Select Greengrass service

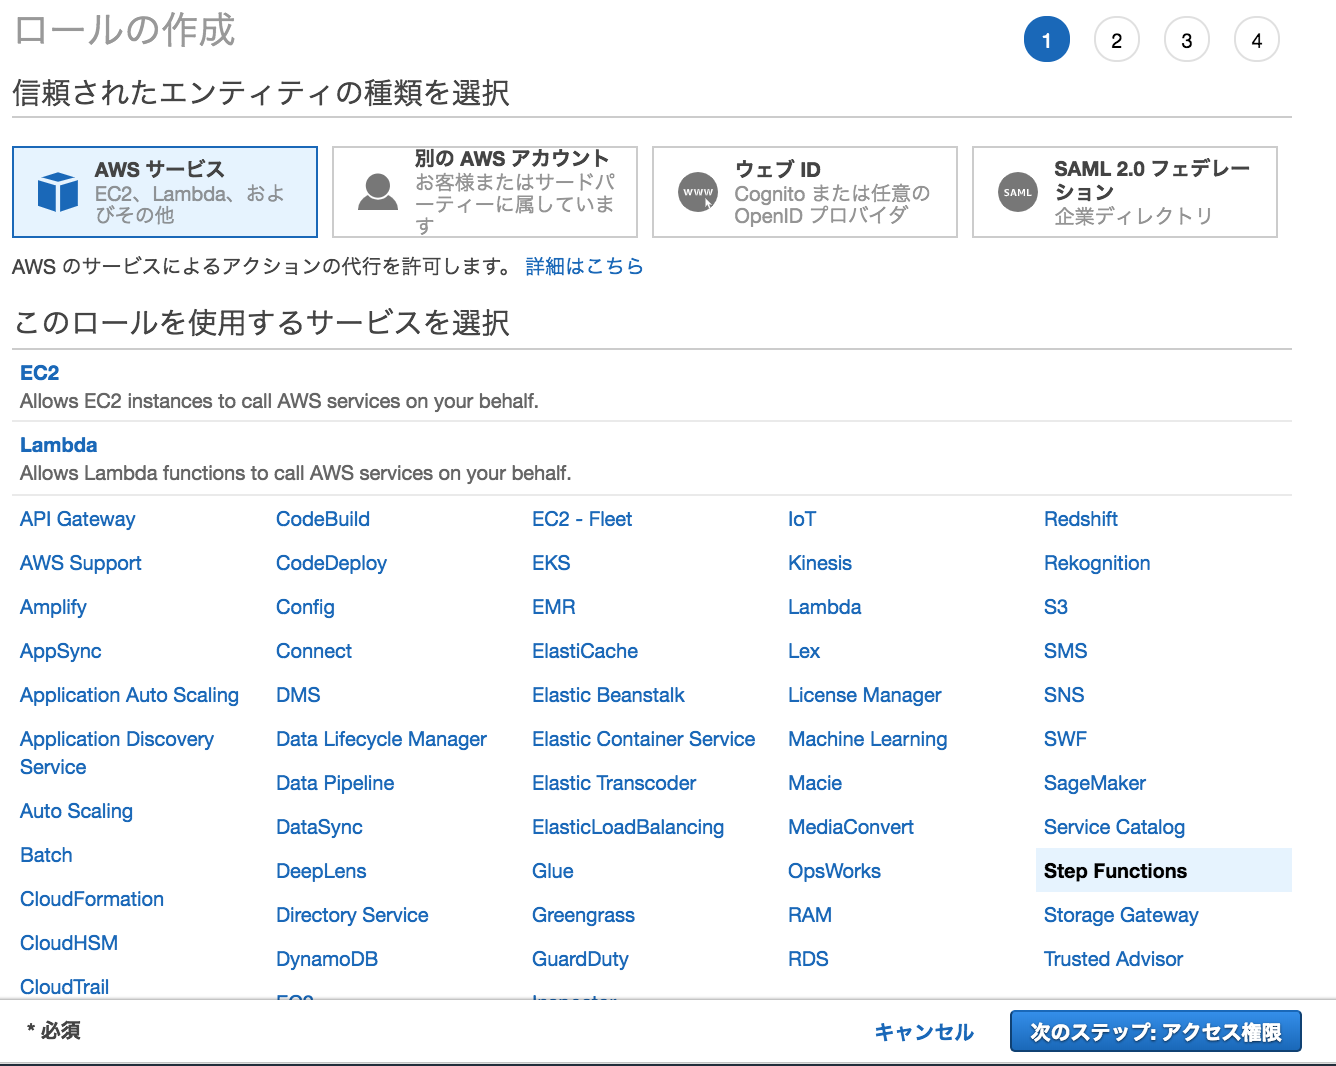(x=583, y=915)
